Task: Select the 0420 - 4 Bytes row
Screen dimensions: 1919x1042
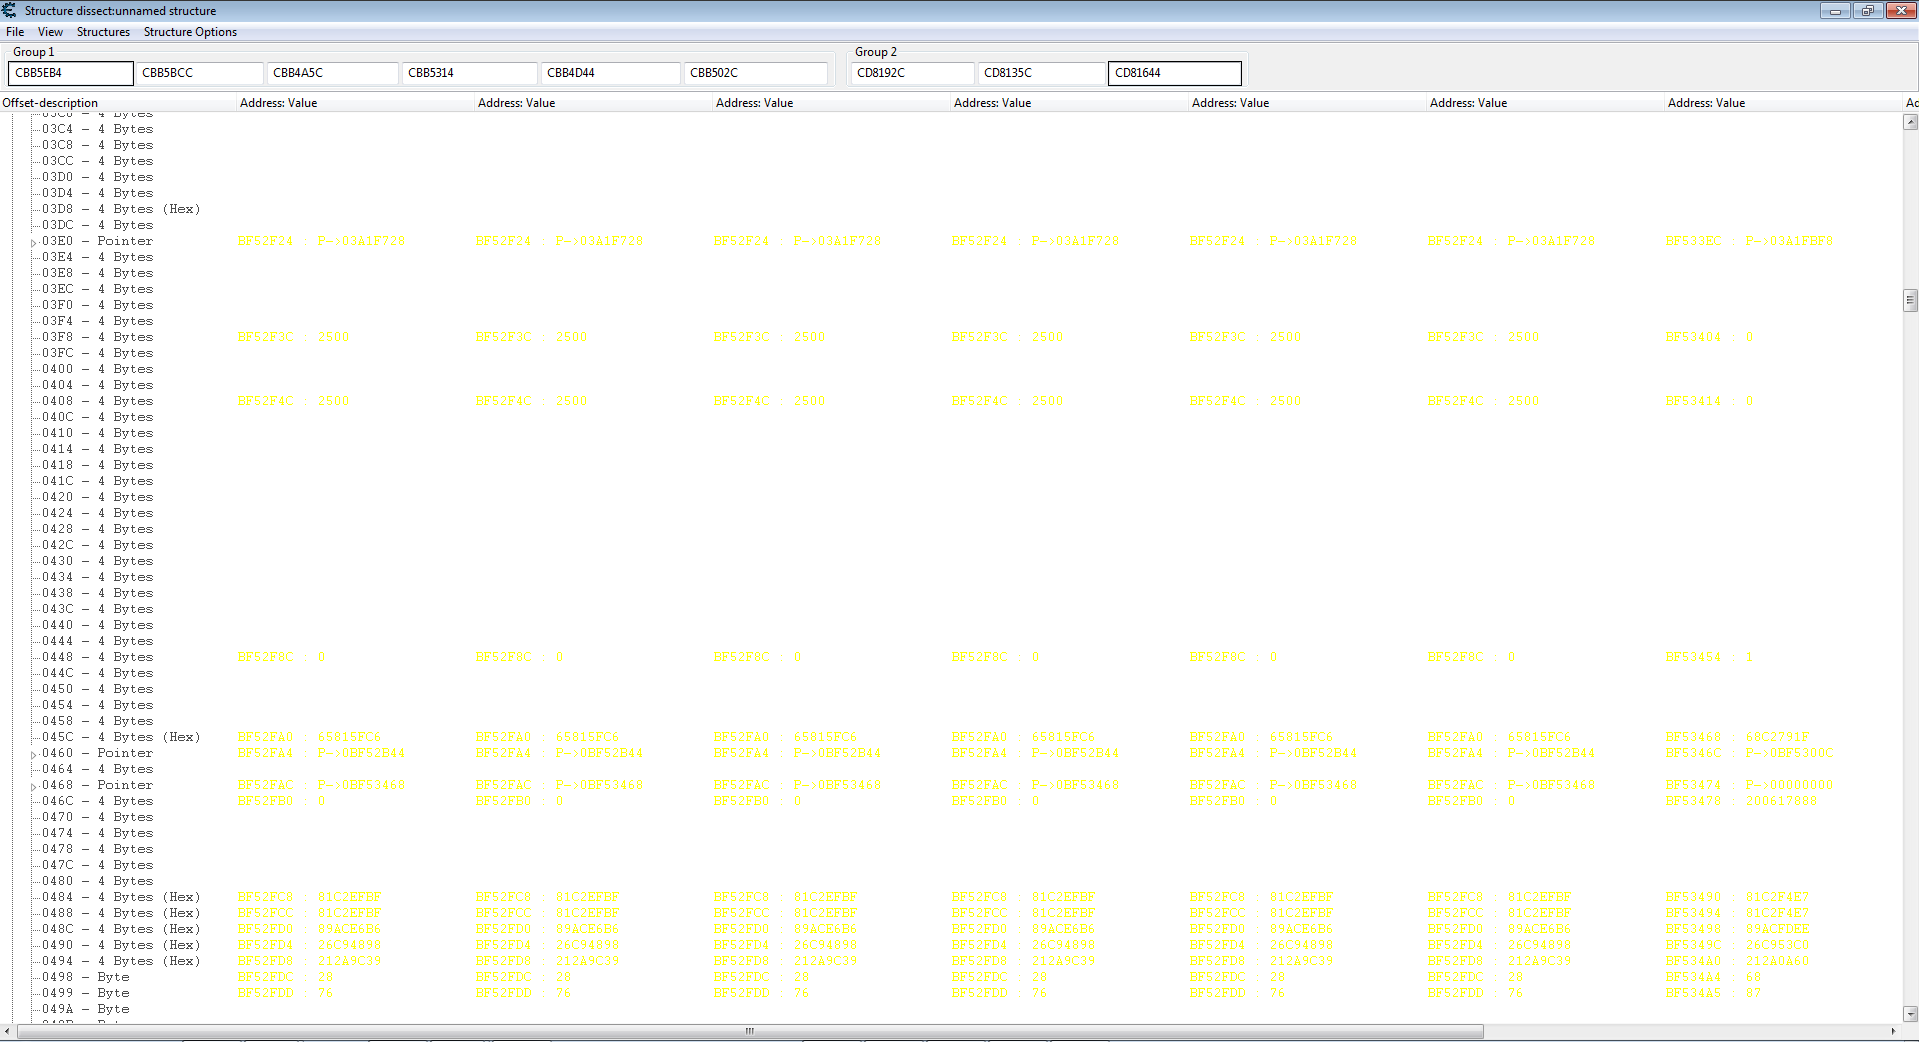Action: click(98, 497)
